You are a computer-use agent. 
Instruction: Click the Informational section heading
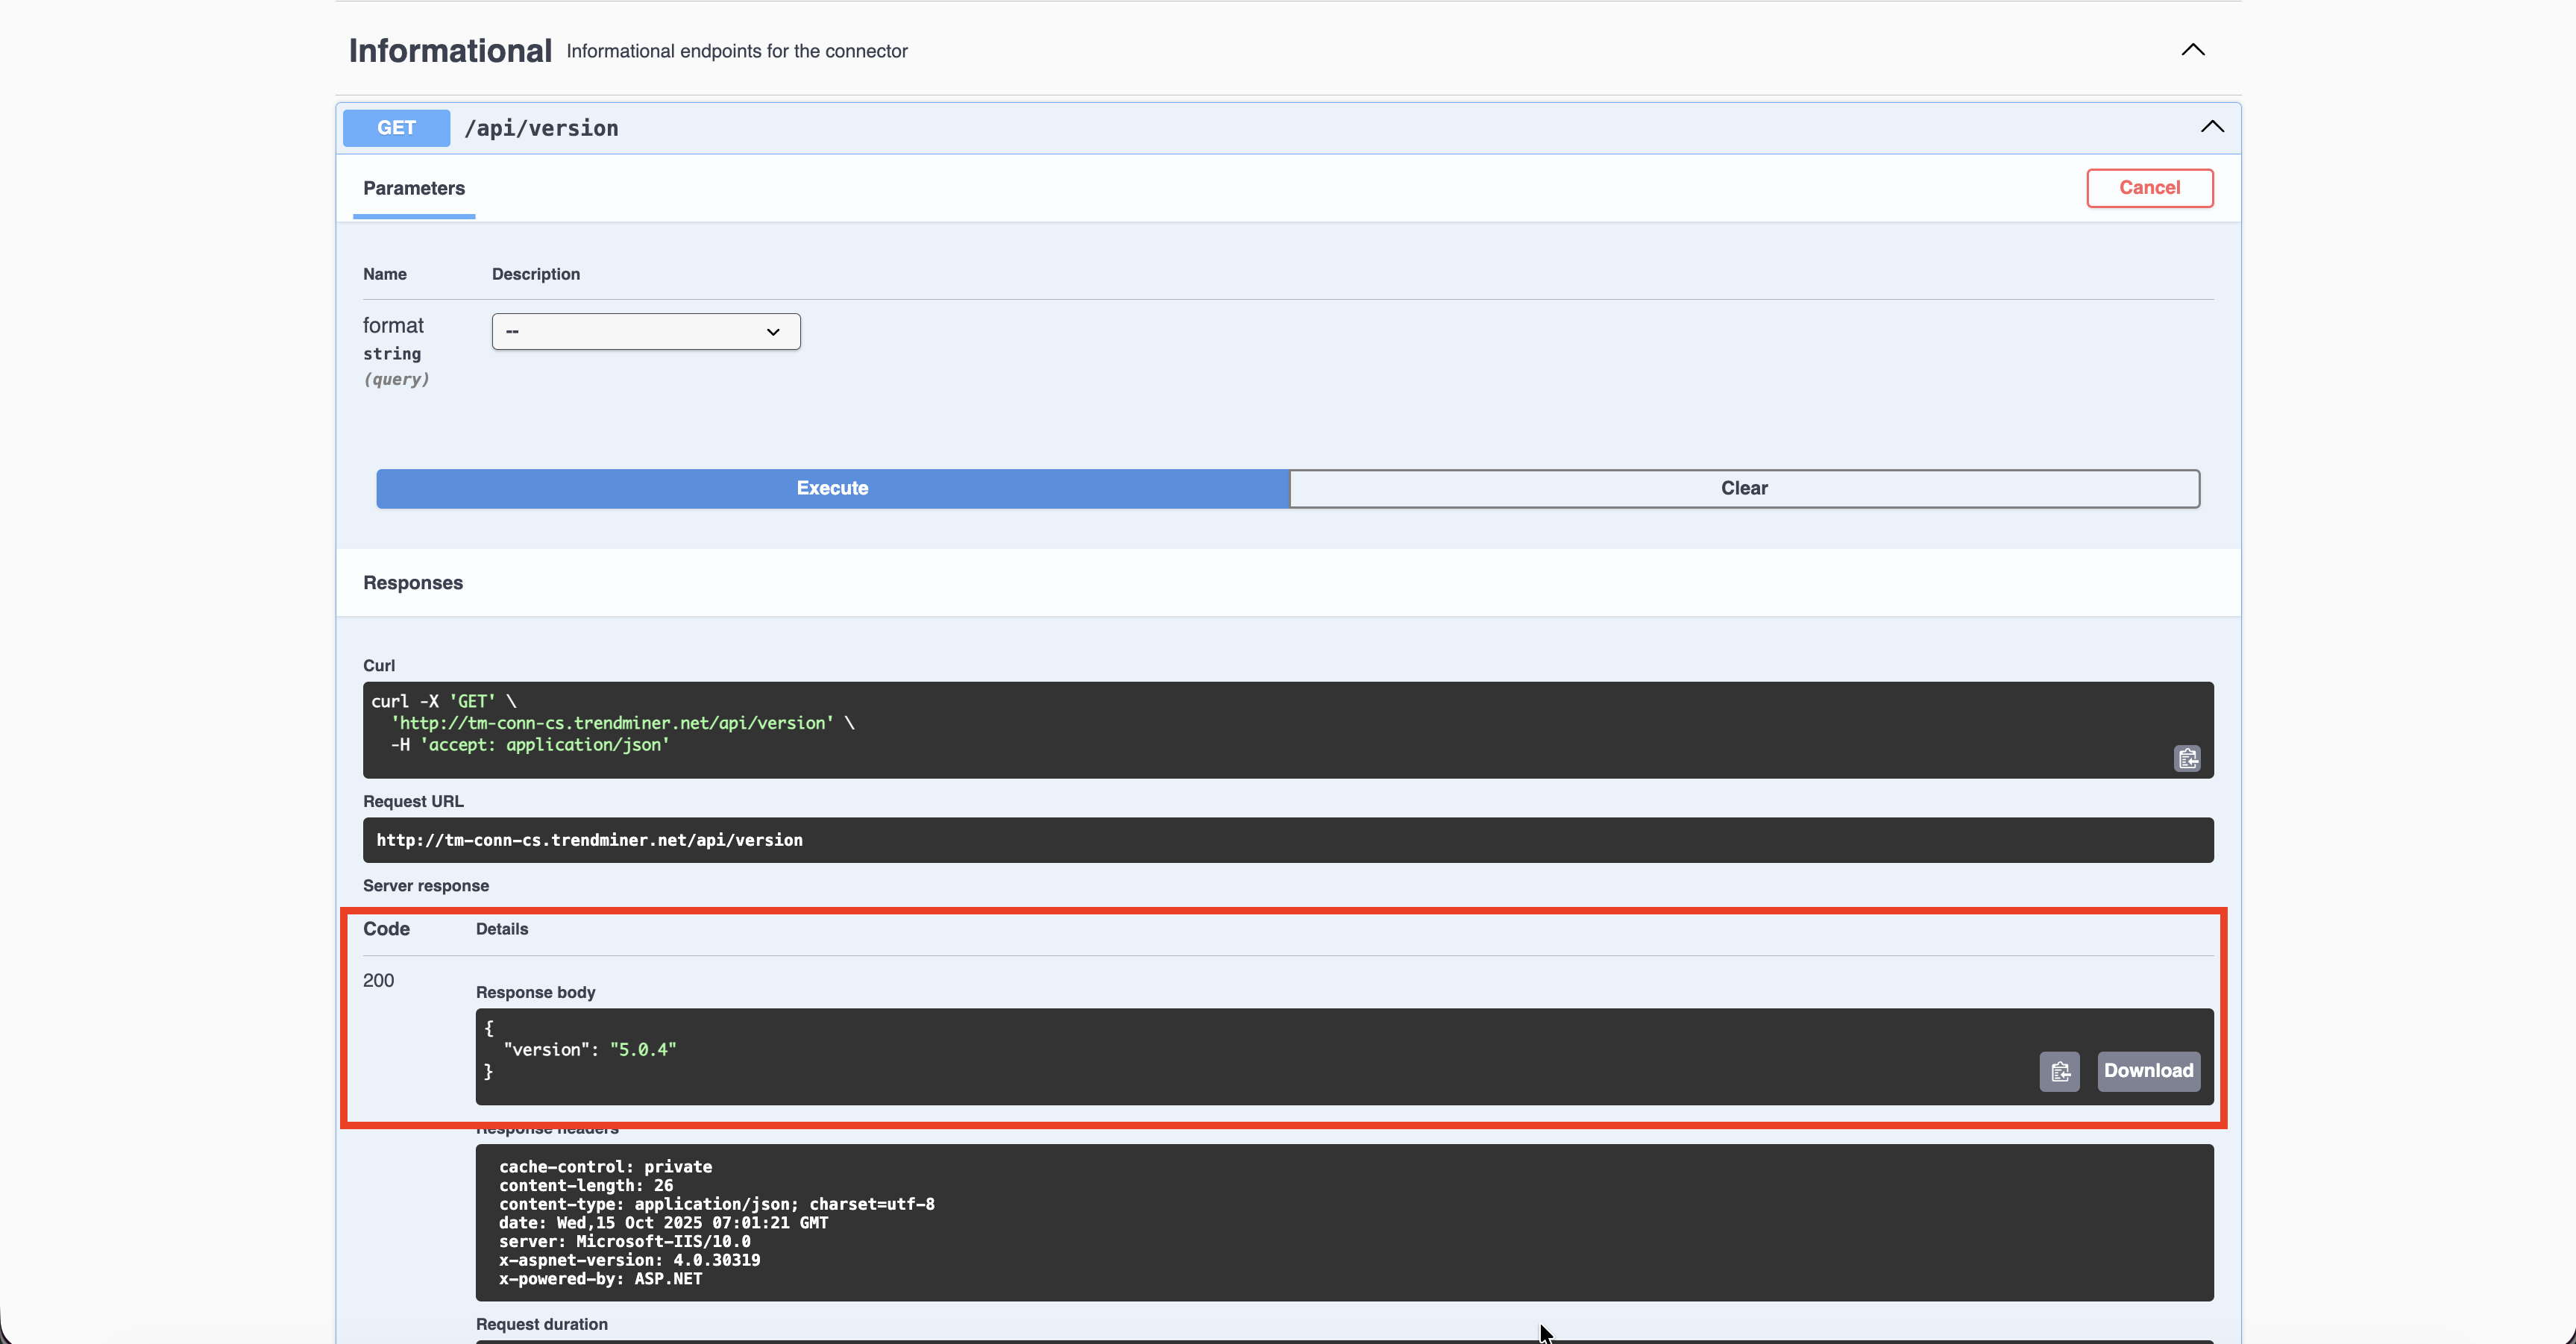(450, 51)
